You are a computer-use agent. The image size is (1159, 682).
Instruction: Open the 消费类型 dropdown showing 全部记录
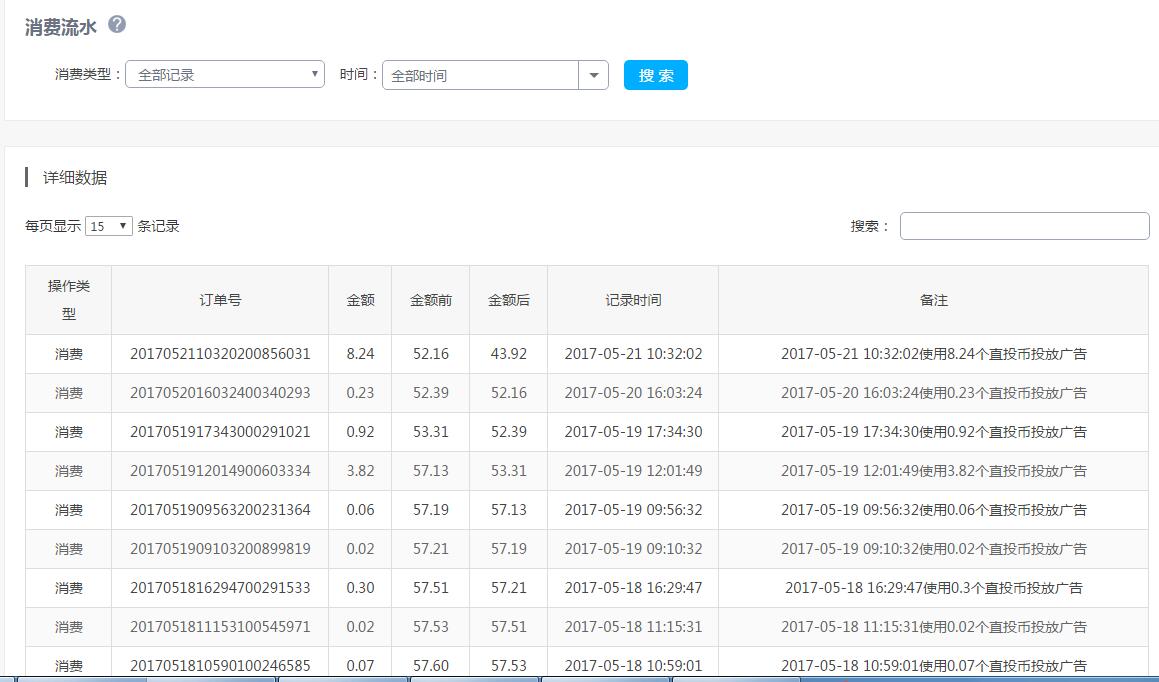[225, 74]
